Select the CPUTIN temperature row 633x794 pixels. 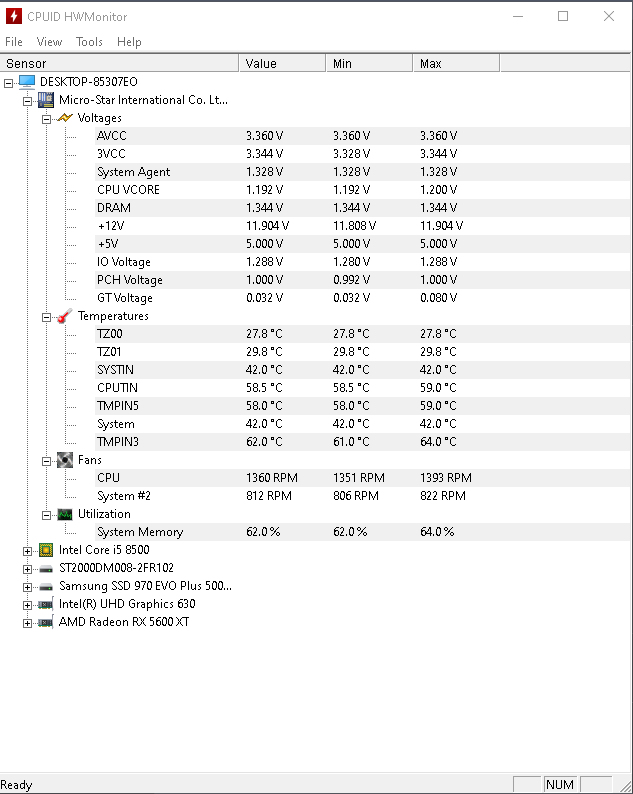pyautogui.click(x=363, y=388)
